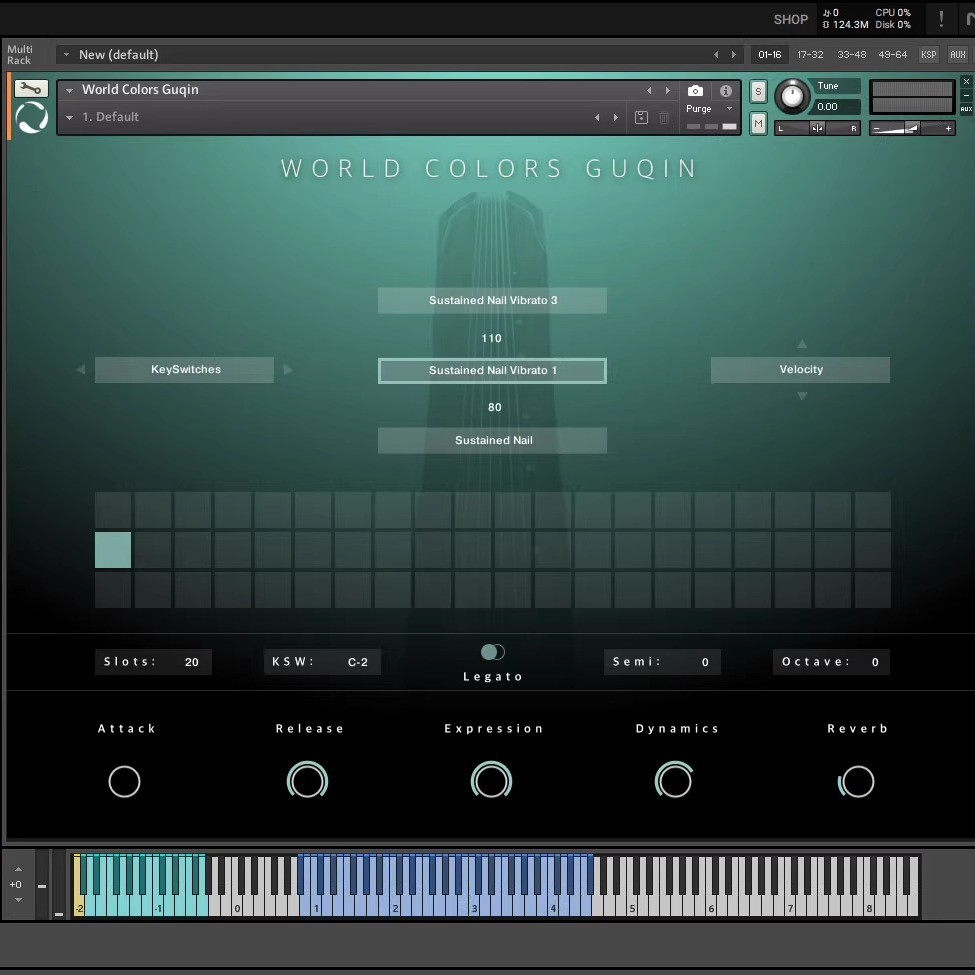This screenshot has height=975, width=975.
Task: Open instrument edit mode with wrench icon
Action: [31, 89]
